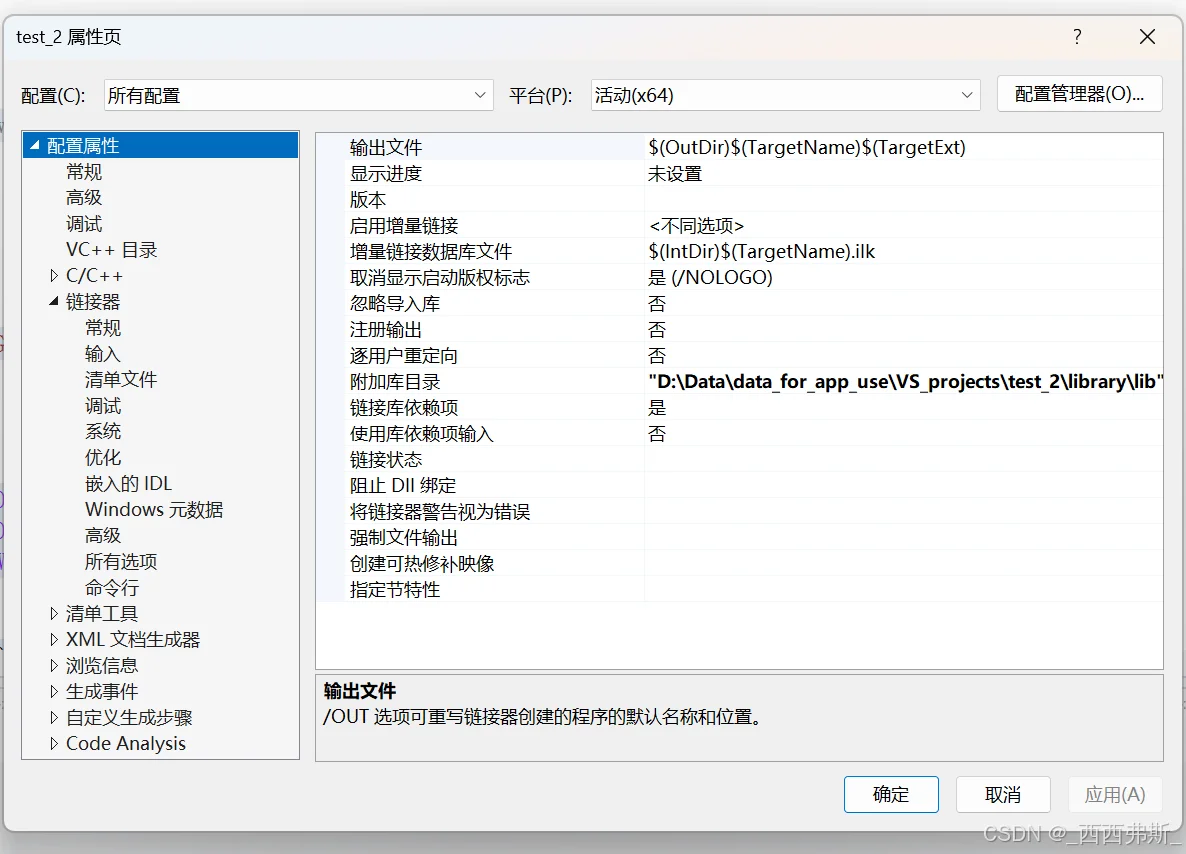
Task: Select 输入 under the linker section
Action: click(103, 353)
